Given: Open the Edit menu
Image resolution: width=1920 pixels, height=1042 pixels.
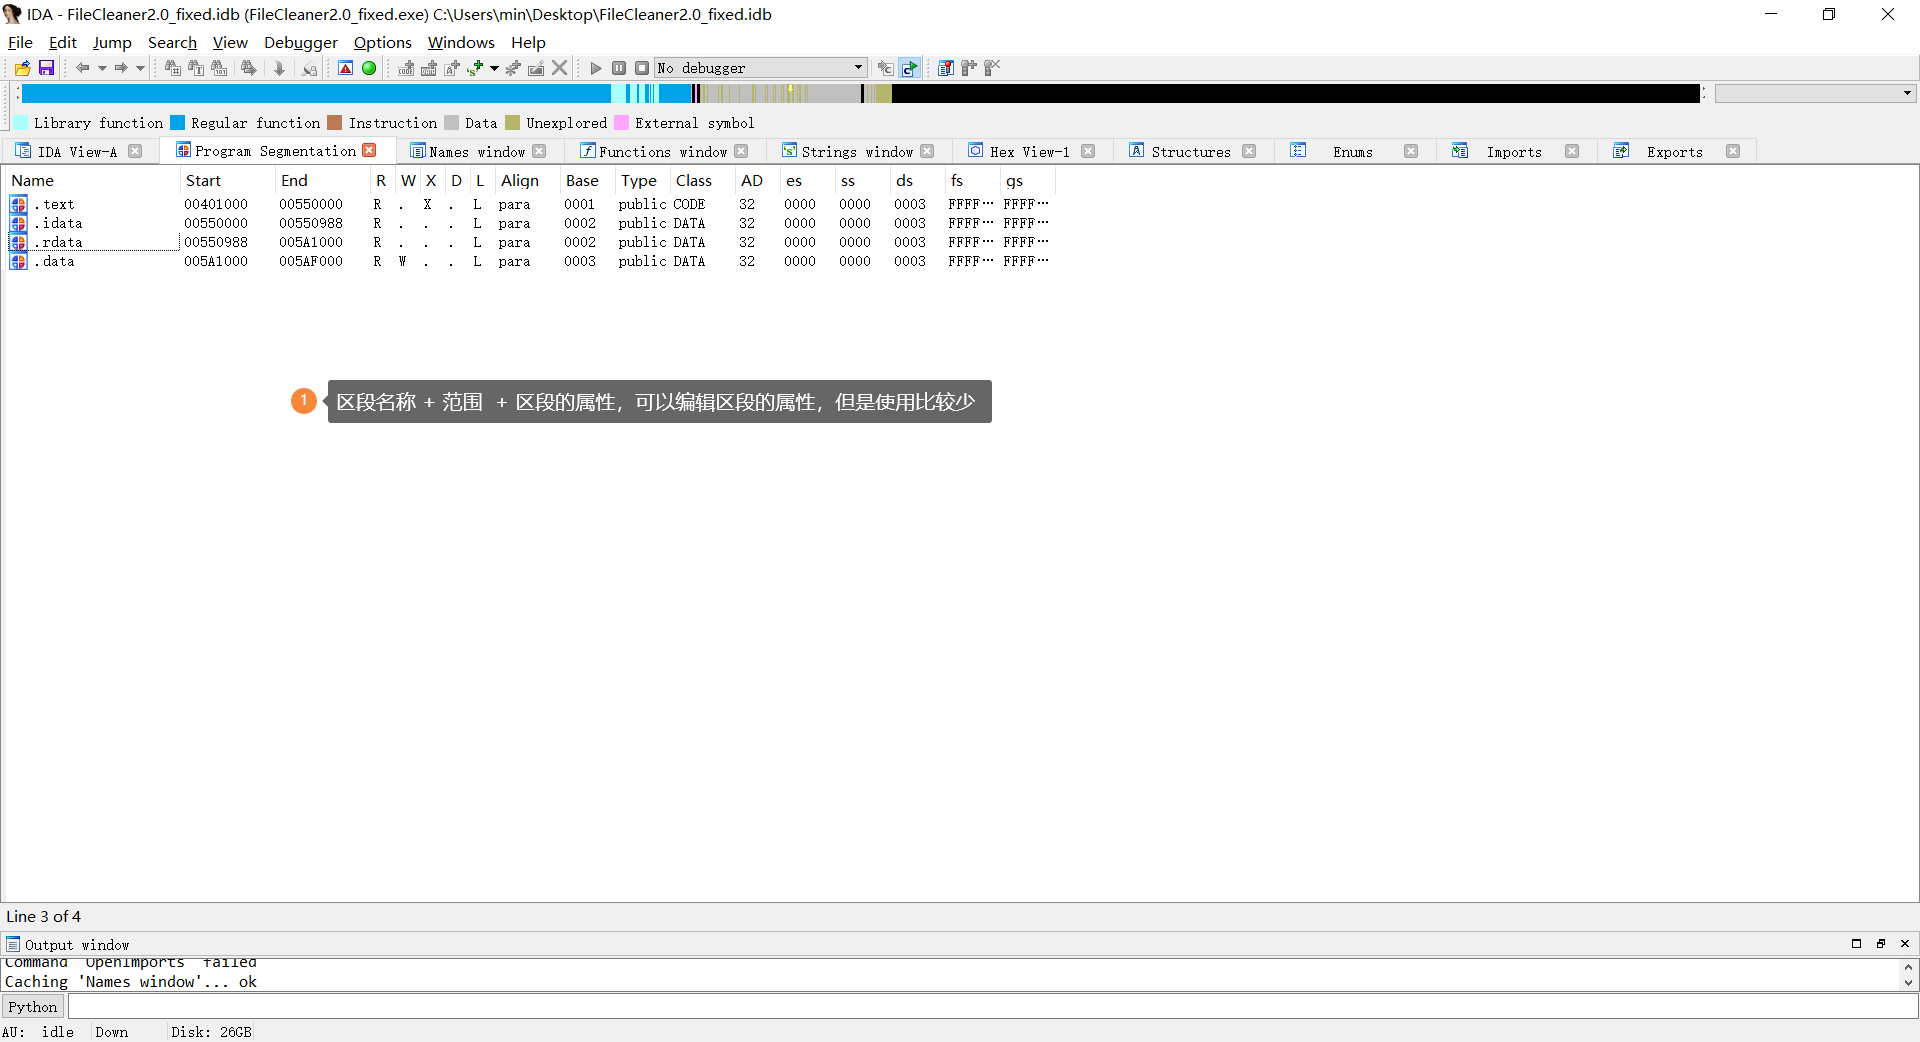Looking at the screenshot, I should point(62,42).
